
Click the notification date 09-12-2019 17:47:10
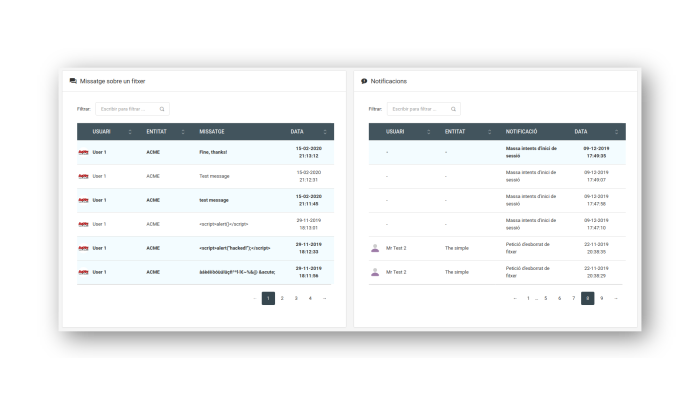click(596, 224)
